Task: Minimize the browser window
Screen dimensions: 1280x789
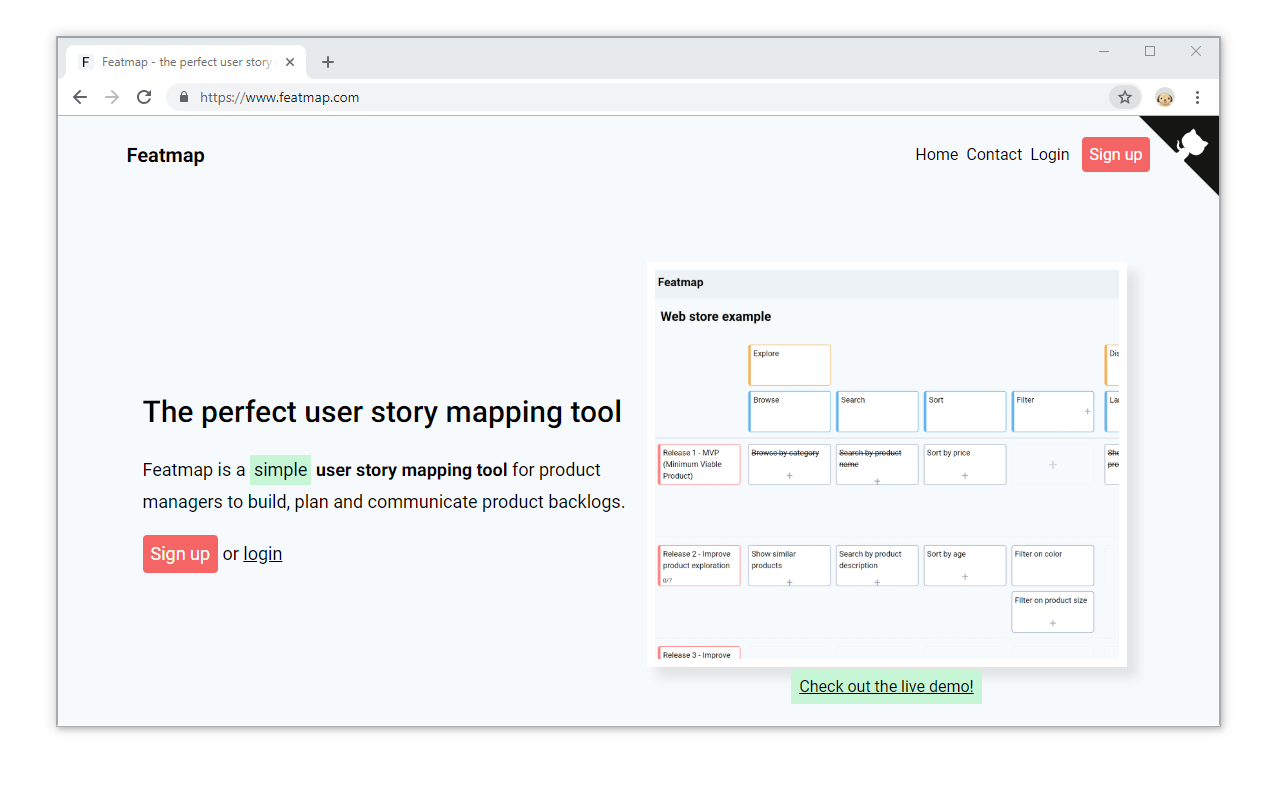Action: [x=1104, y=51]
